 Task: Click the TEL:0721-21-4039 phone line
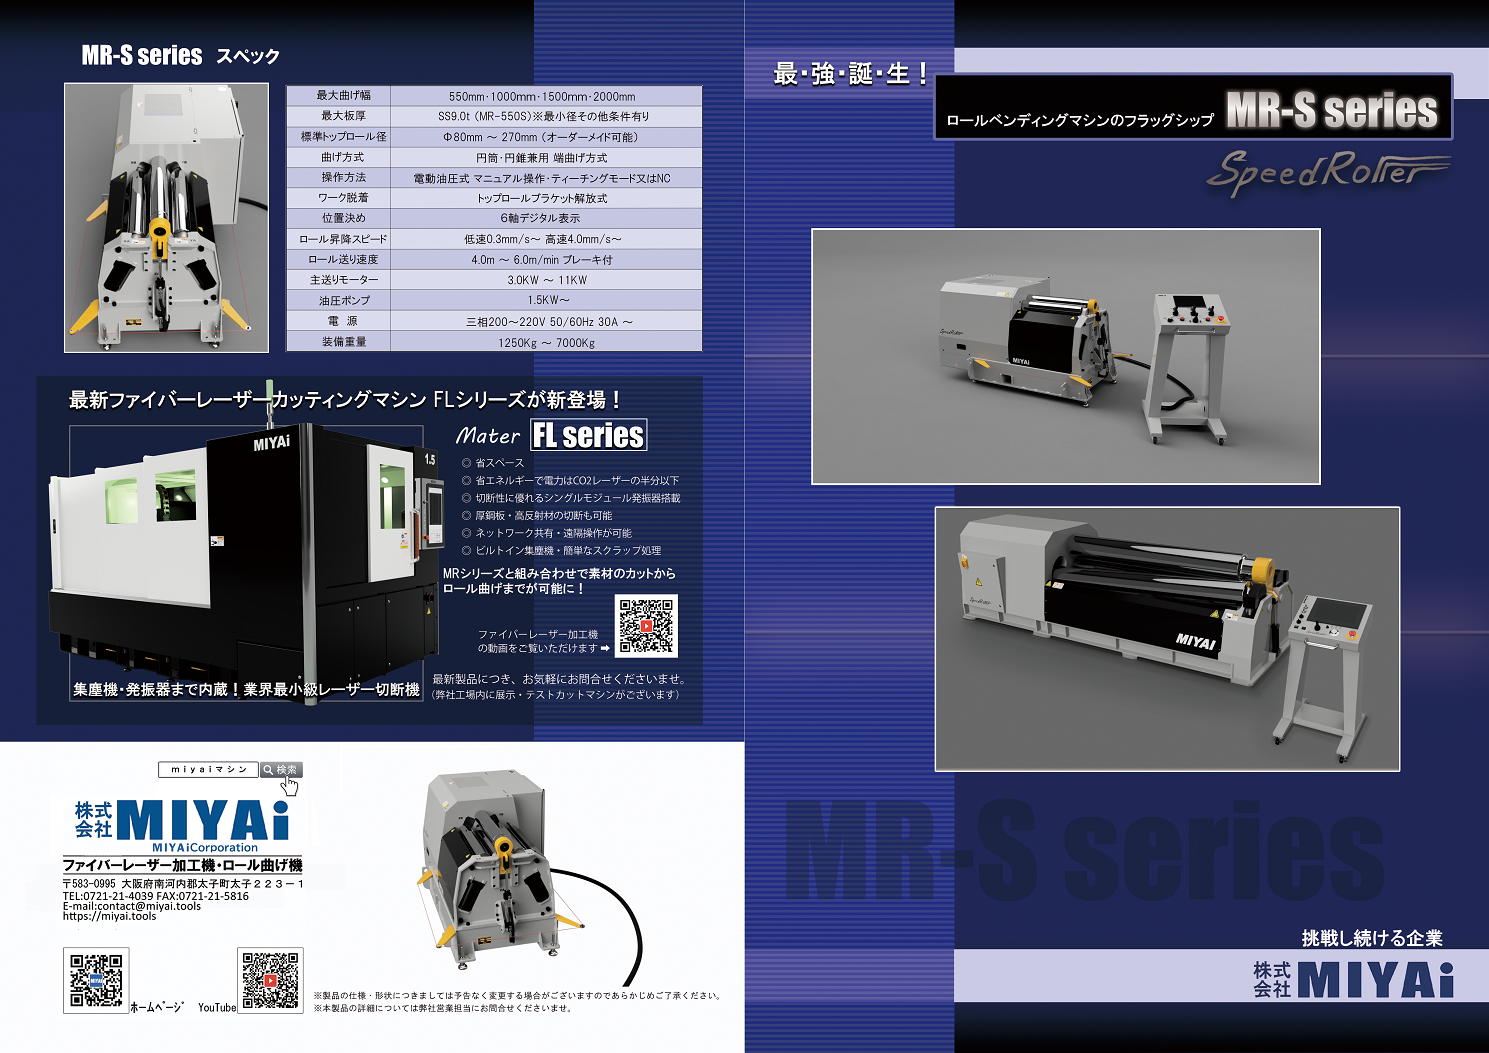coord(155,896)
